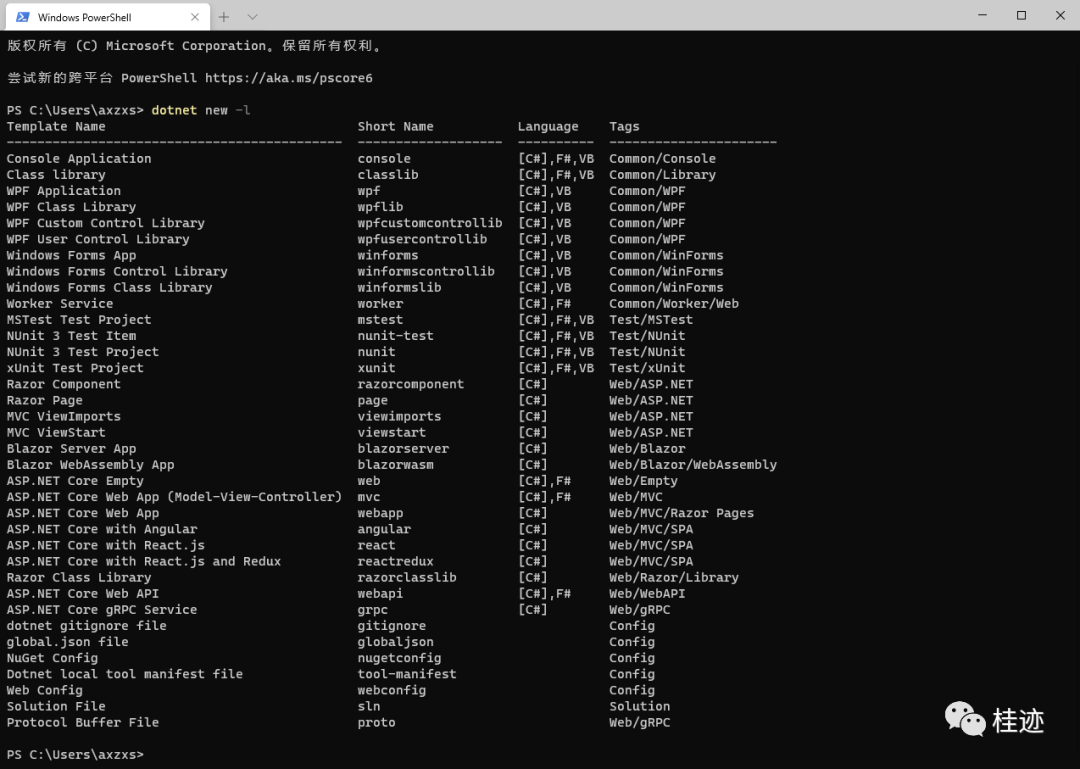This screenshot has width=1080, height=769.
Task: Click the 'WPF Application' template name
Action: click(x=63, y=191)
